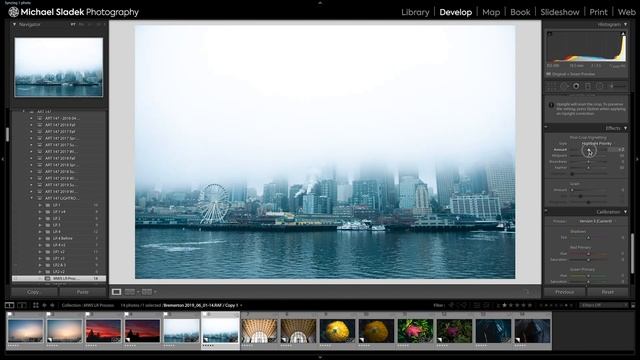Screen dimensions: 640x360
Task: Hide the top module panel arrow
Action: (x=320, y=2)
